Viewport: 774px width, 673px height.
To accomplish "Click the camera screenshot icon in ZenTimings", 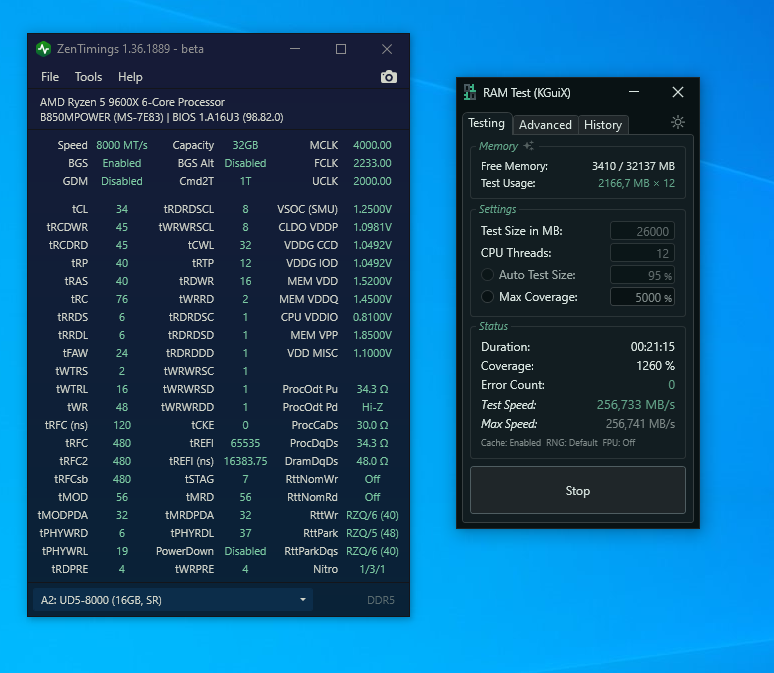I will coord(389,77).
